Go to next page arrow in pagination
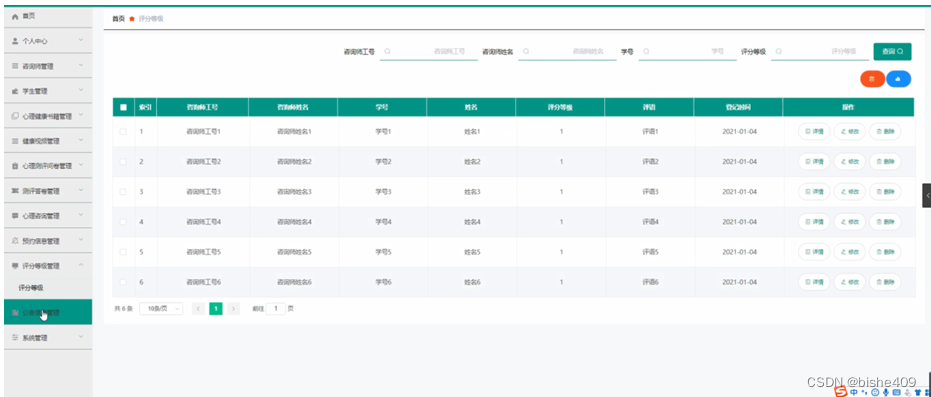 (x=233, y=309)
